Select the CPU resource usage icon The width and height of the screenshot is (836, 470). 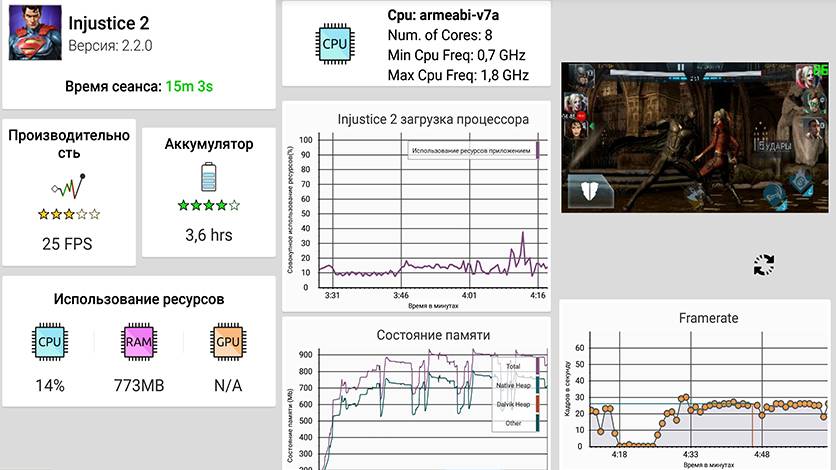[x=47, y=342]
